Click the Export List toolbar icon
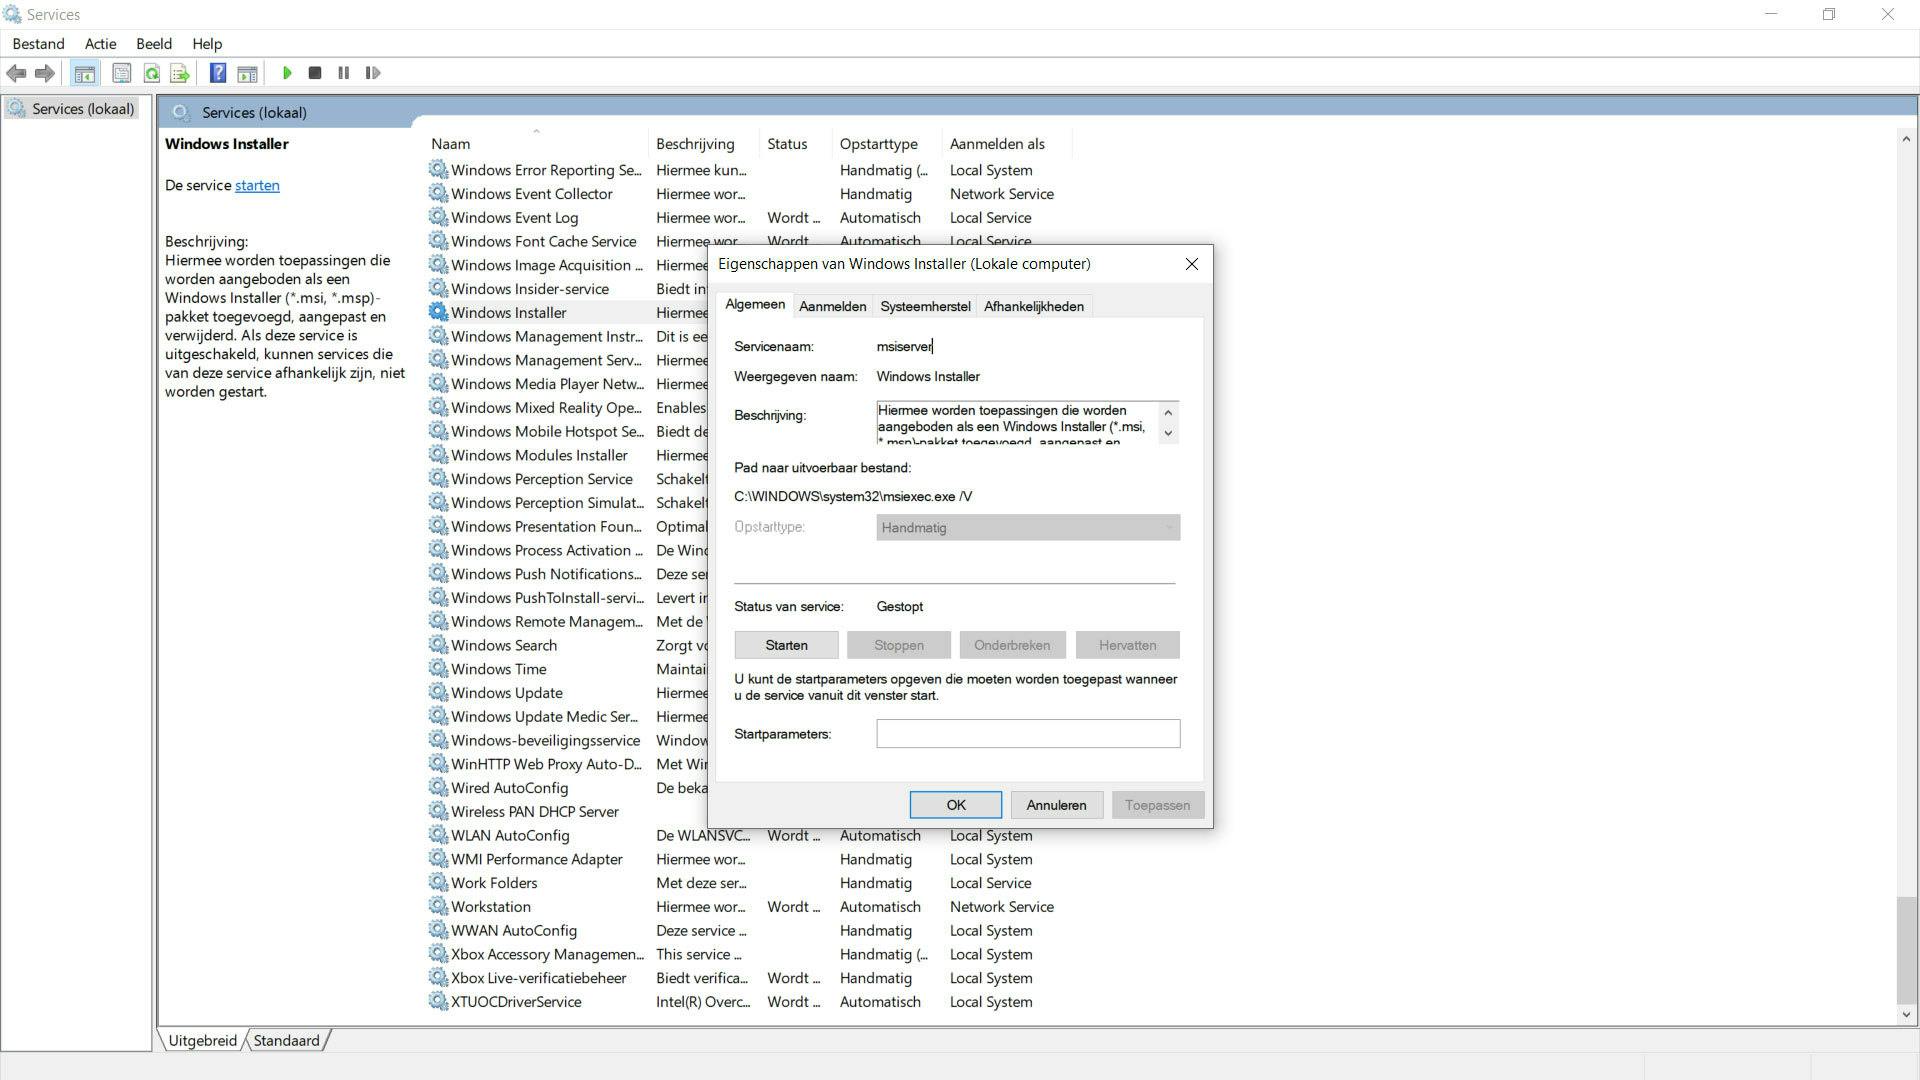 (180, 73)
